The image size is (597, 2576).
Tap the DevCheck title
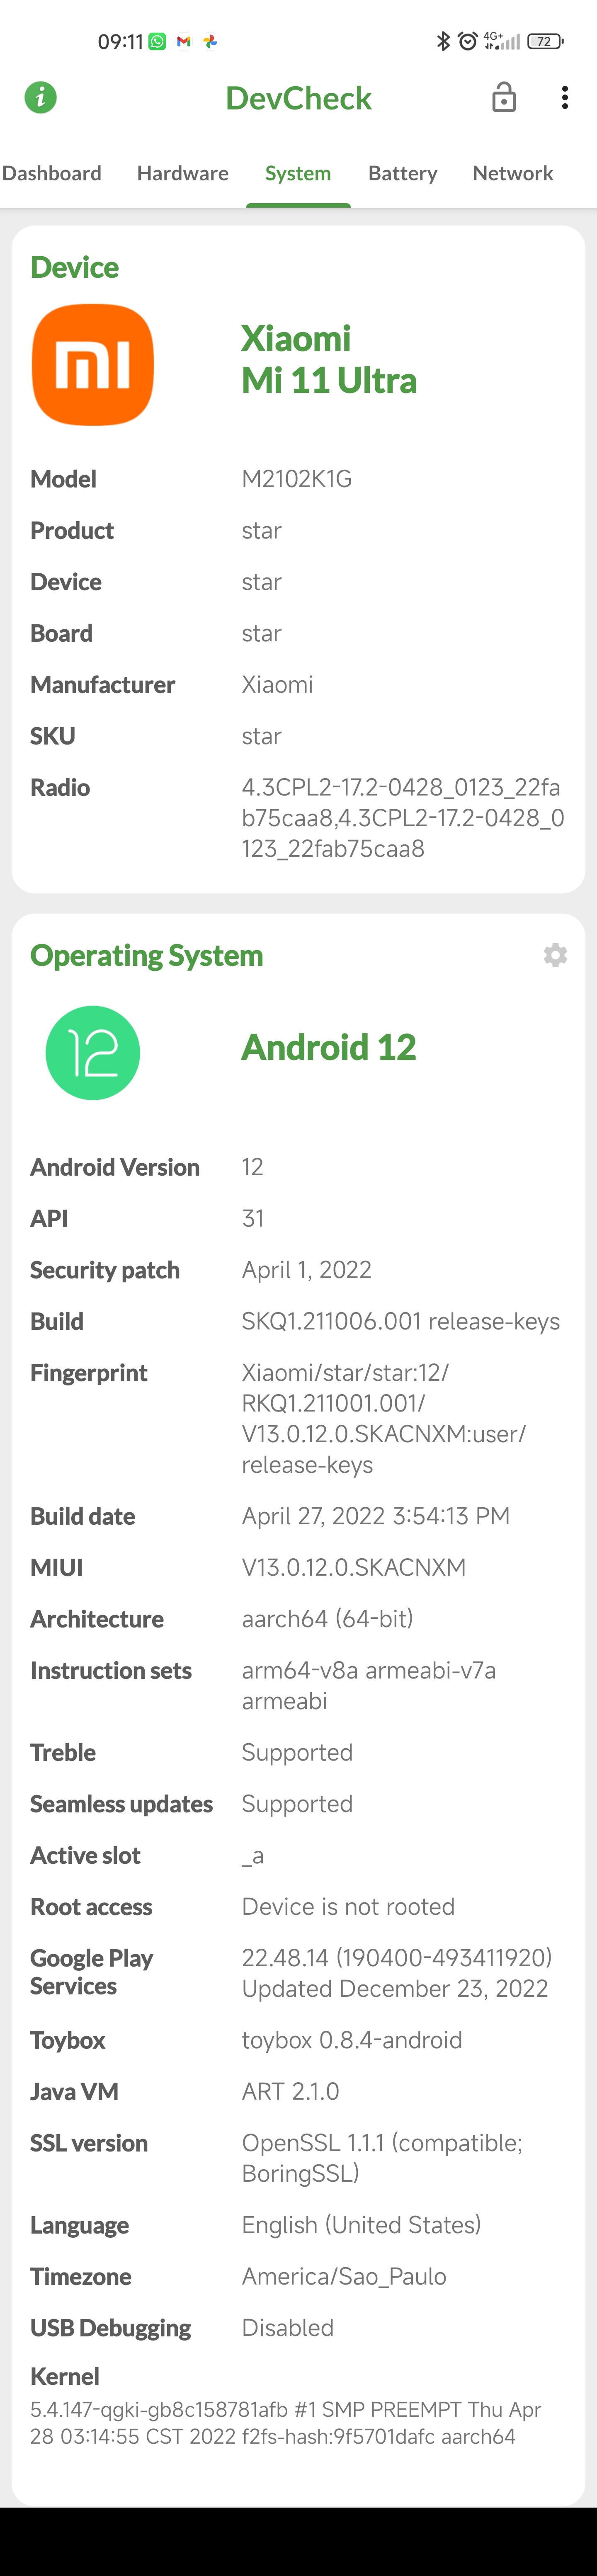[x=298, y=98]
